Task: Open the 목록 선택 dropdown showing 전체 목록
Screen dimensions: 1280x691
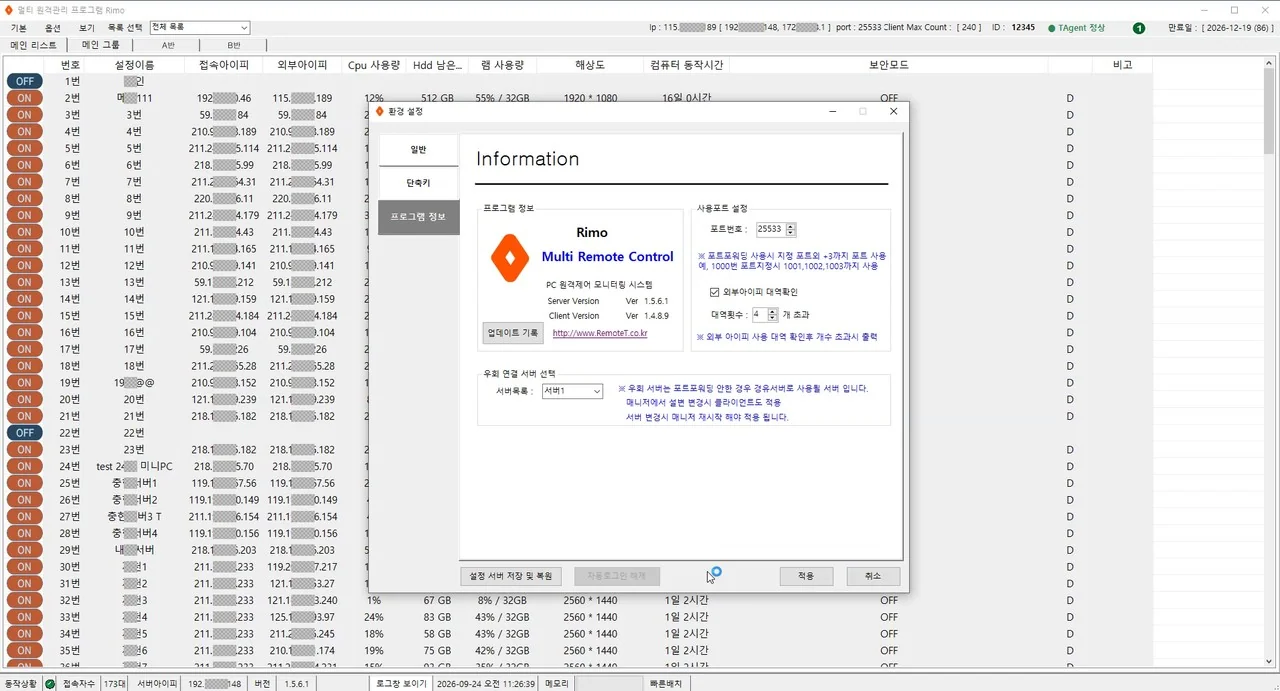Action: pos(199,27)
